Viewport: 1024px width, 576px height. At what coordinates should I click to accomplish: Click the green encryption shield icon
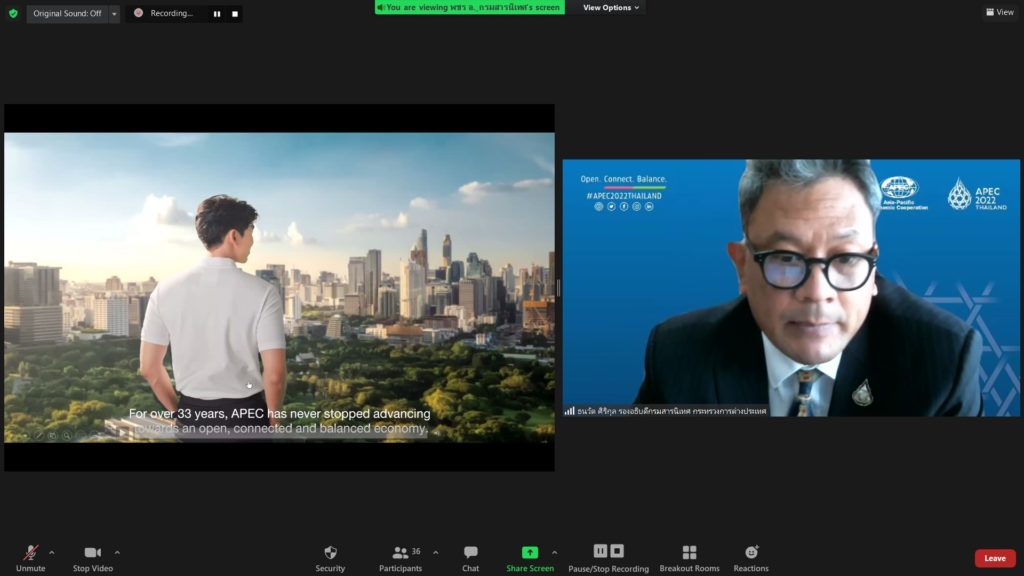click(x=13, y=13)
